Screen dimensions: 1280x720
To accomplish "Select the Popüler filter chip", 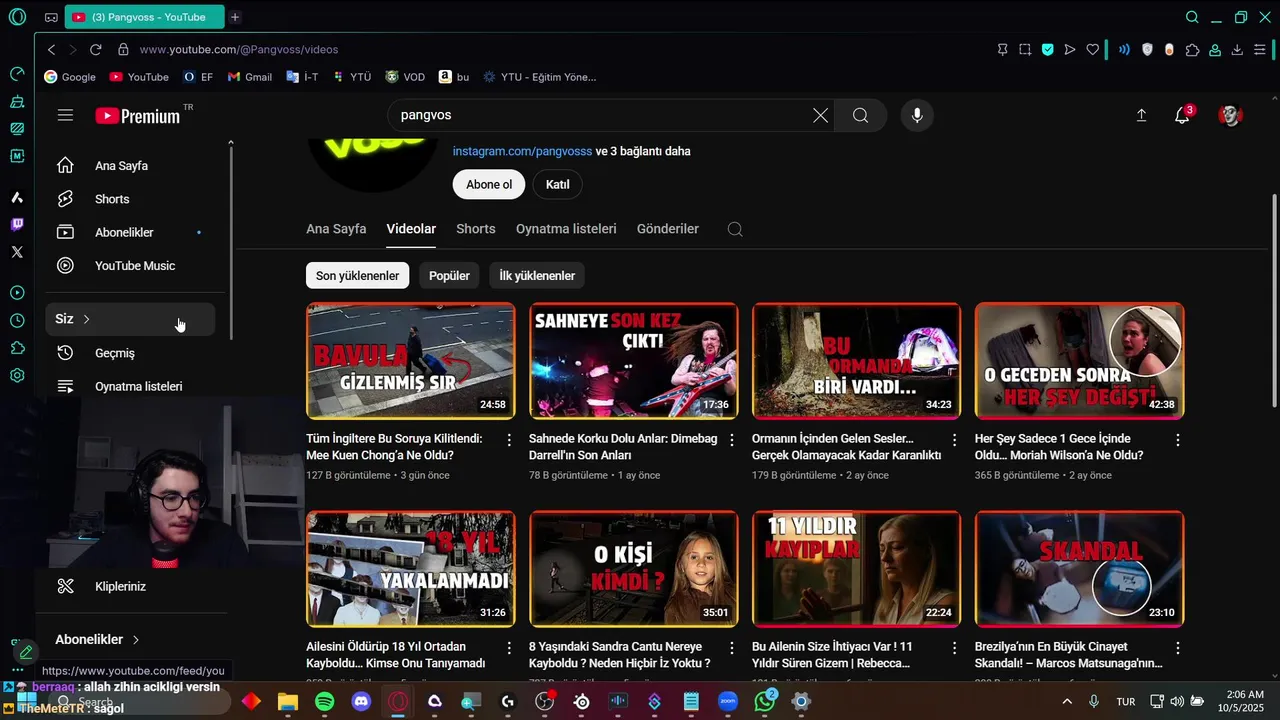I will pos(449,276).
